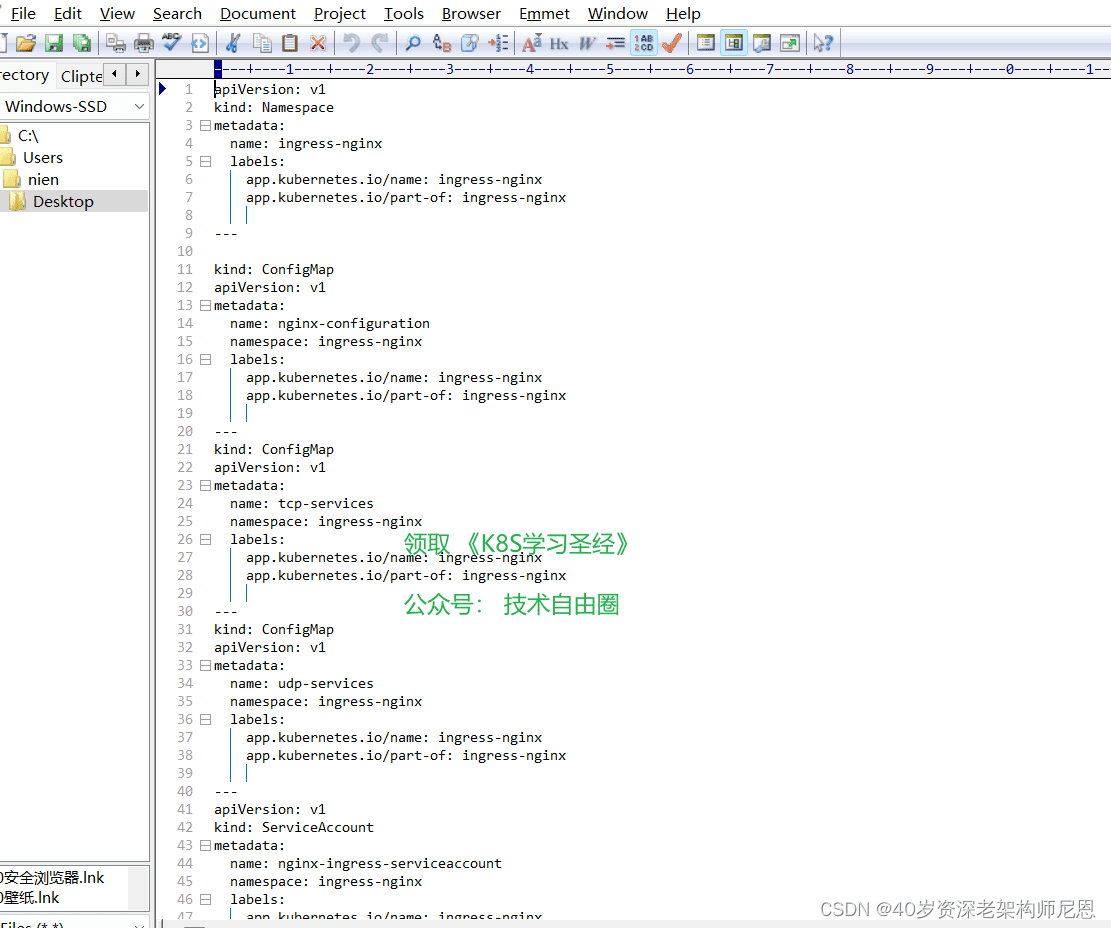Toggle Word Wrap with the W icon
Viewport: 1111px width, 928px height.
pyautogui.click(x=587, y=43)
